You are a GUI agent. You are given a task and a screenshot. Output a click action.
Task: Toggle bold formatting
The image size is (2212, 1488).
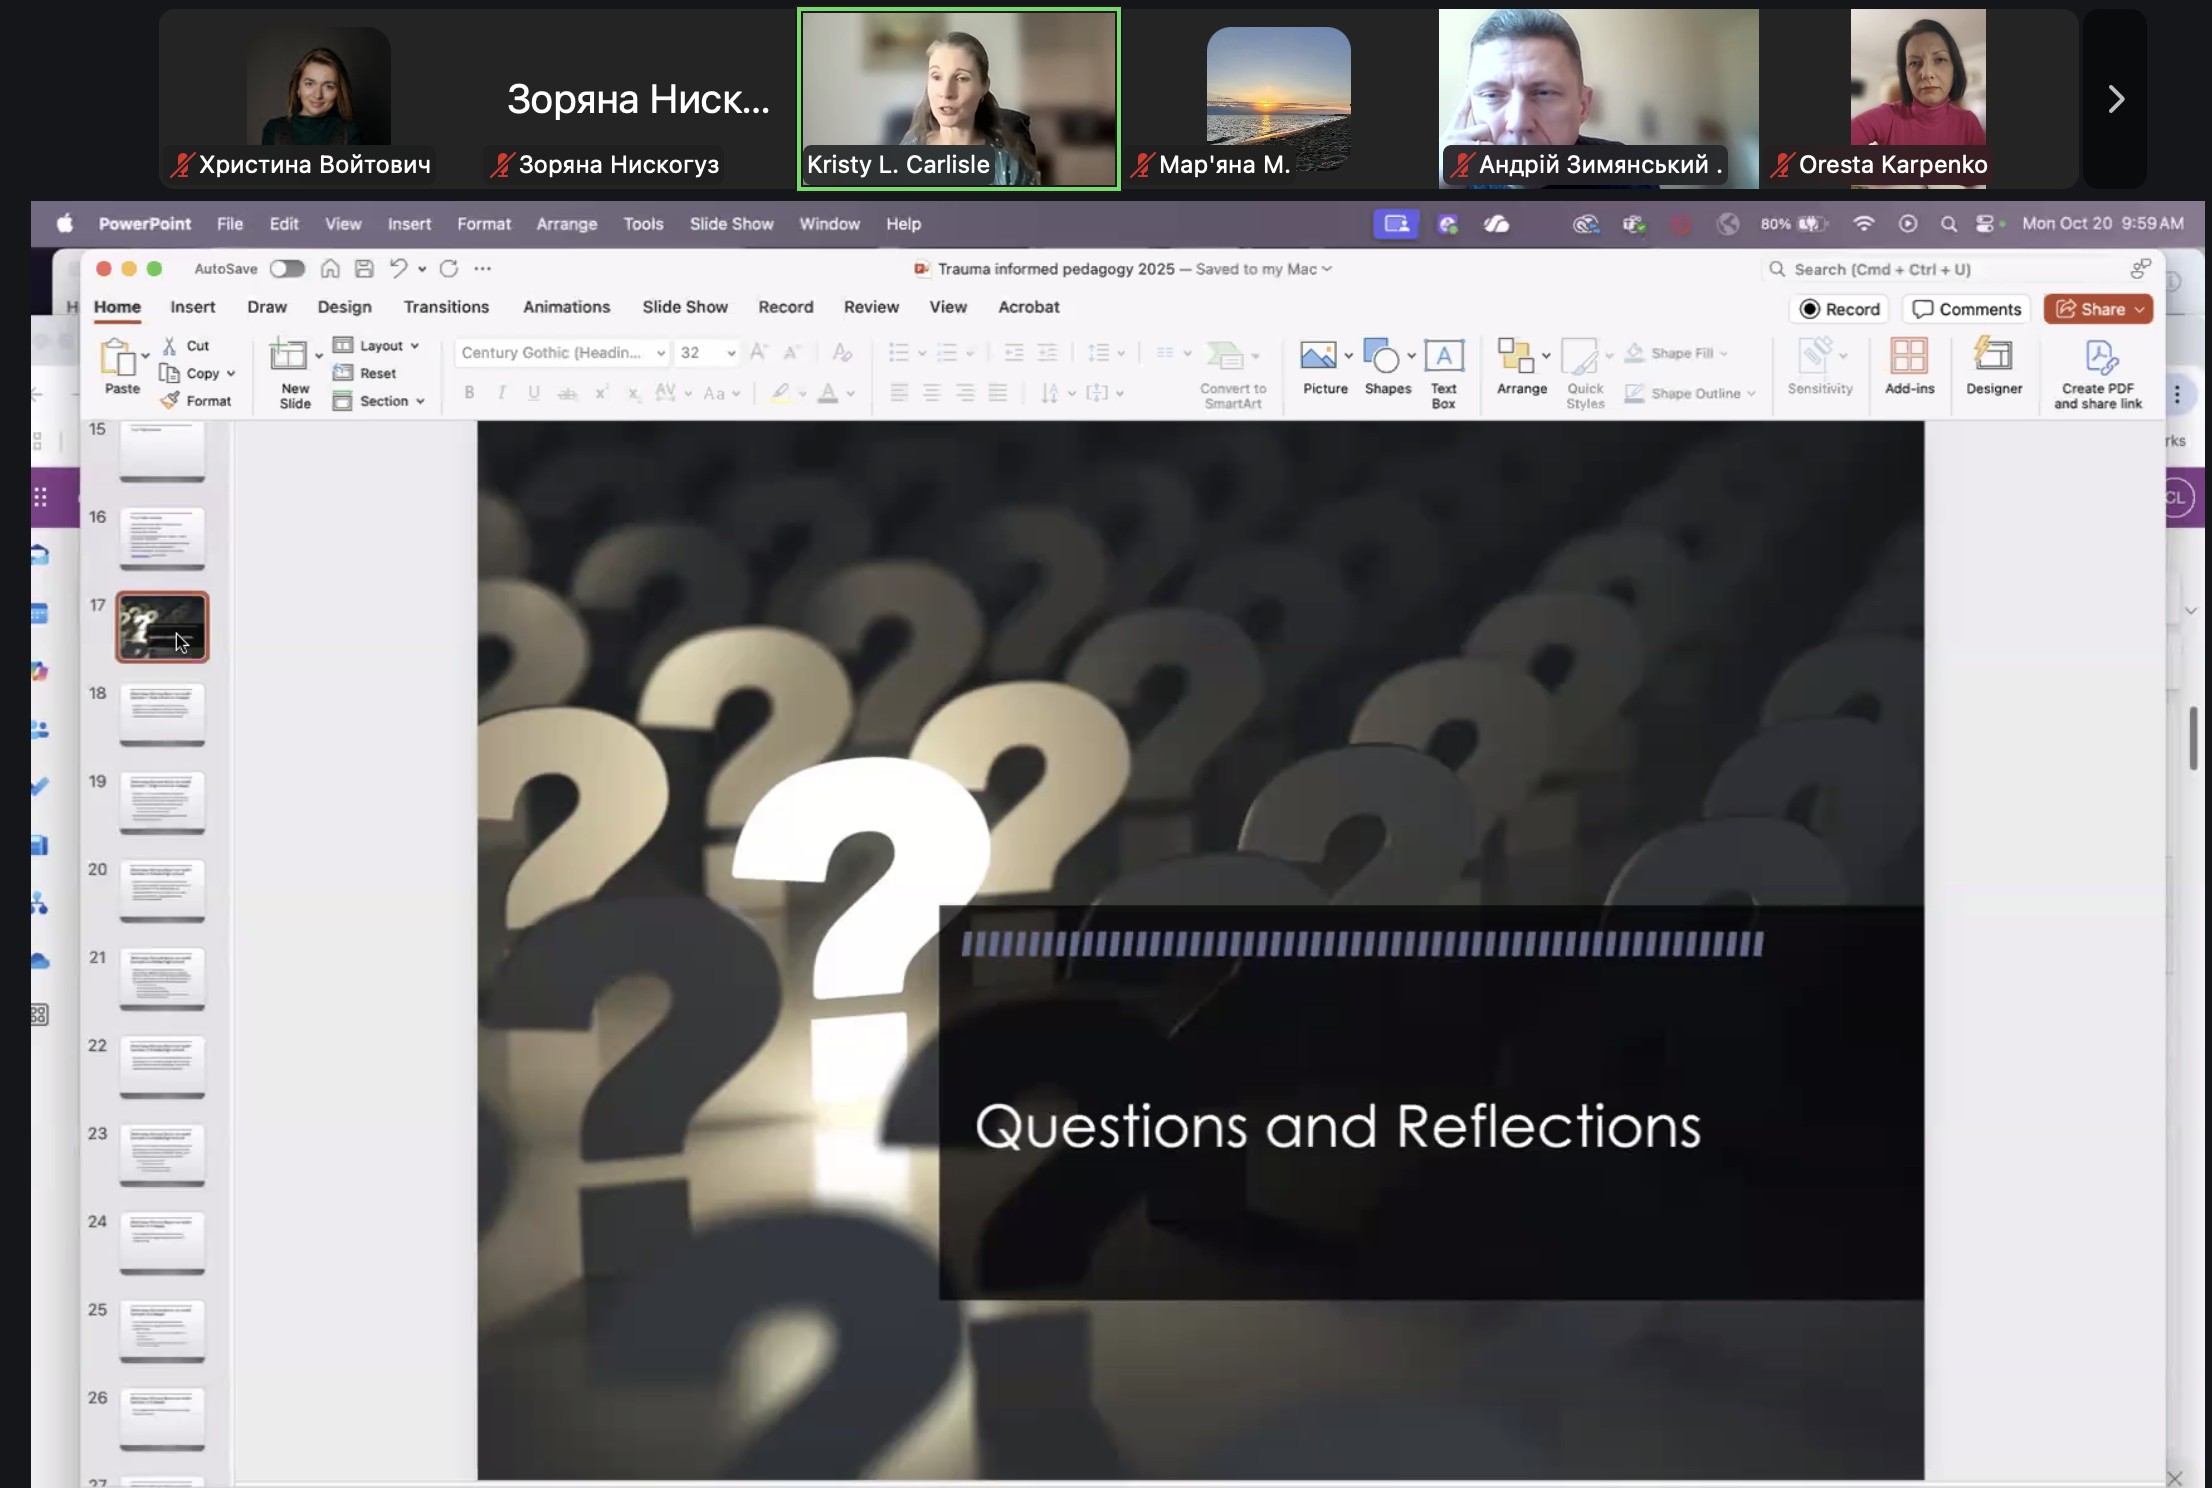[x=469, y=393]
